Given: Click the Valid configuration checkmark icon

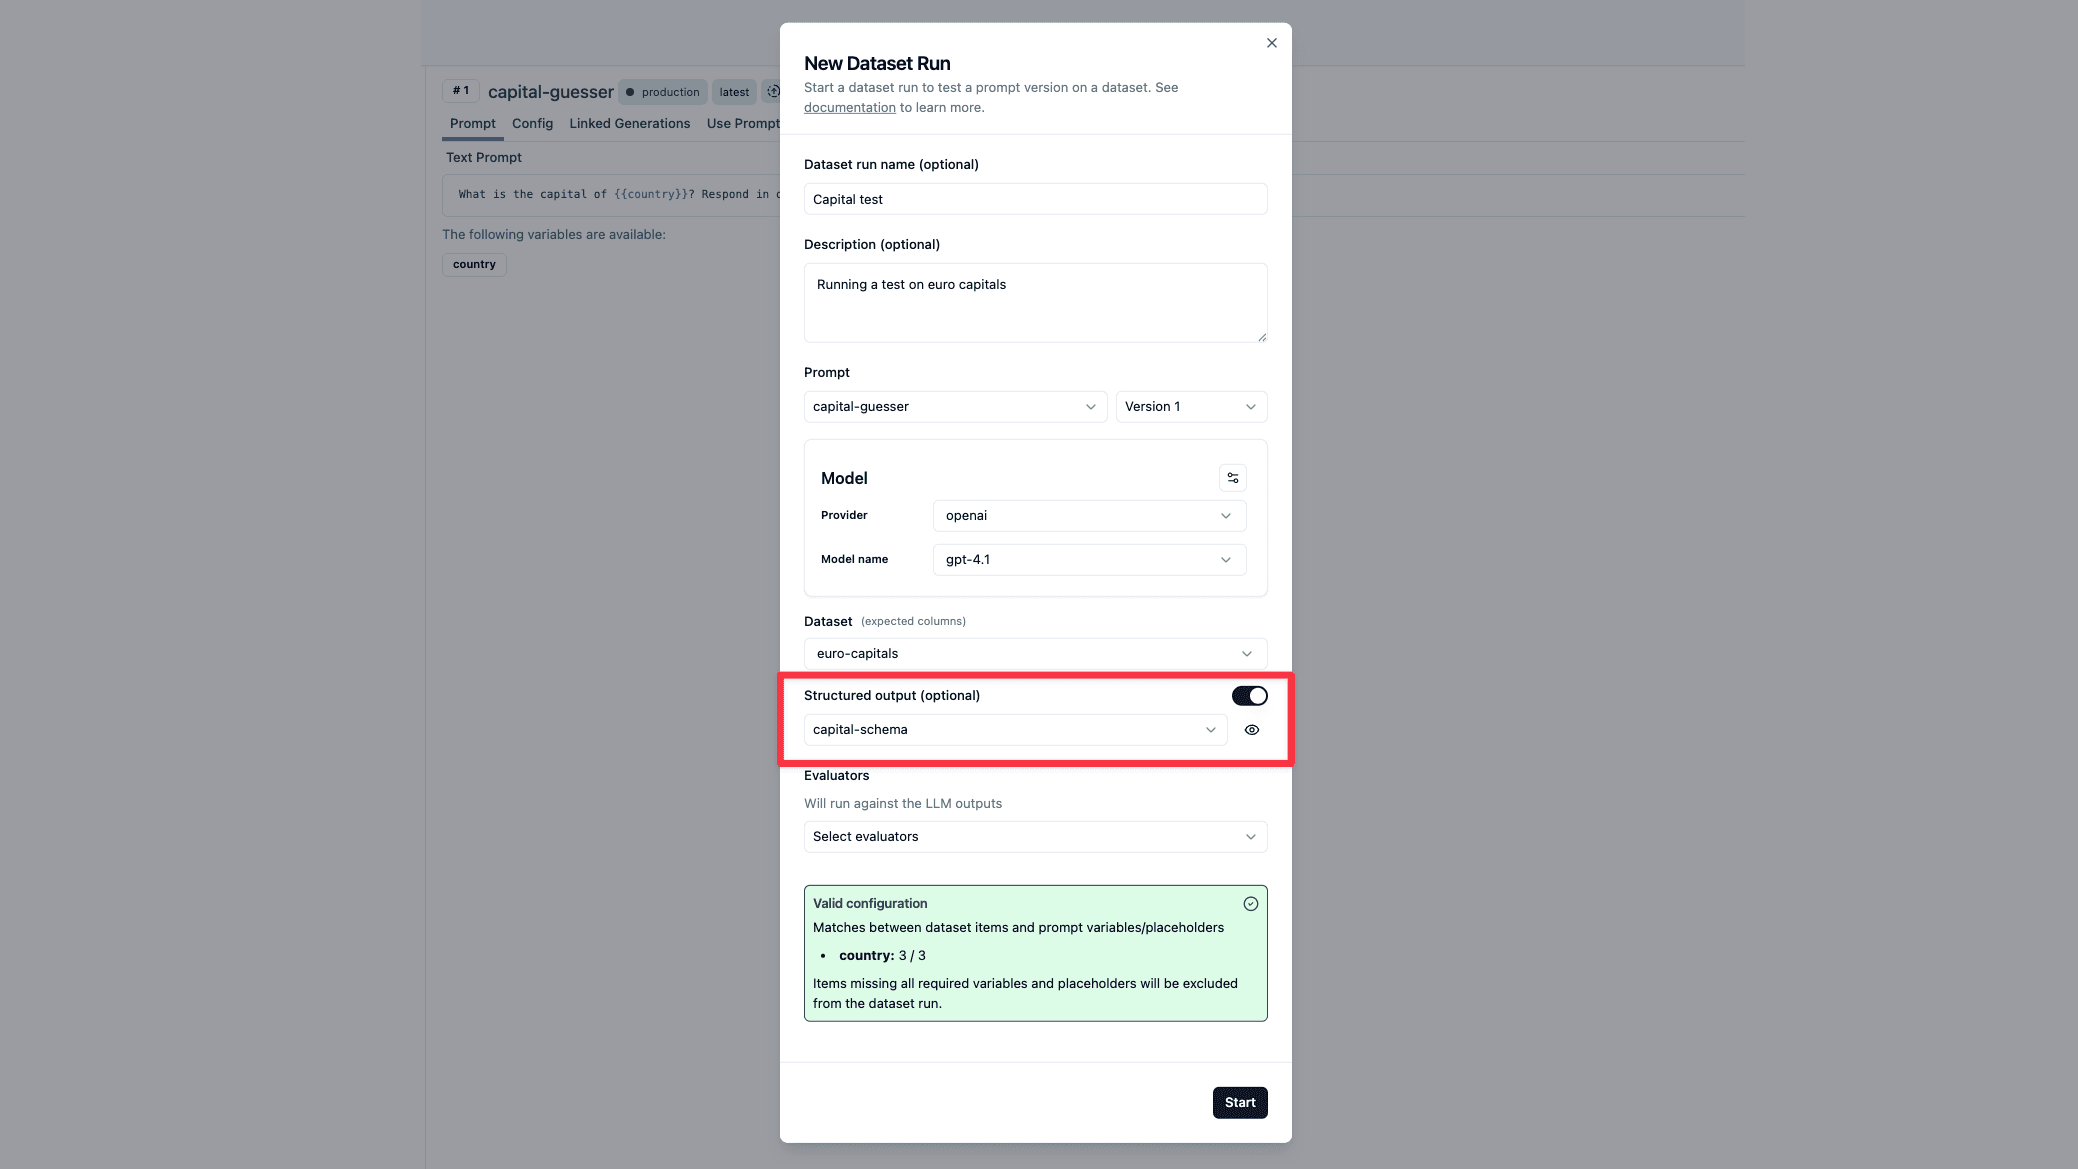Looking at the screenshot, I should tap(1250, 903).
